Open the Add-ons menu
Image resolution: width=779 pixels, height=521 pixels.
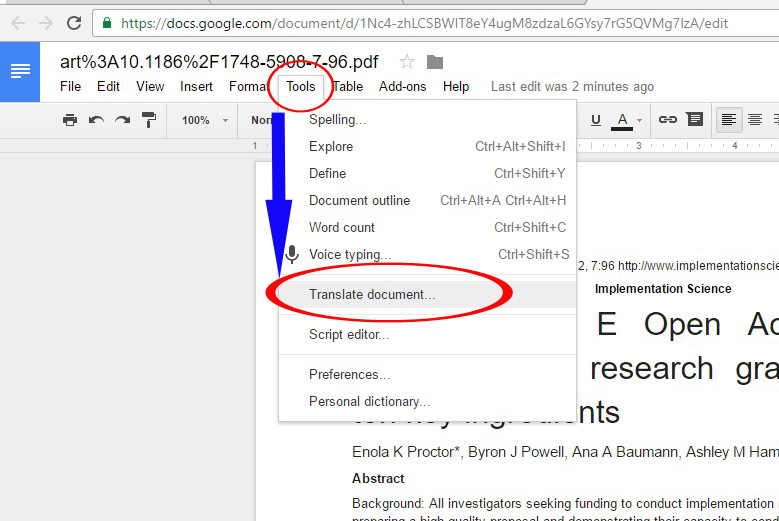click(x=402, y=87)
